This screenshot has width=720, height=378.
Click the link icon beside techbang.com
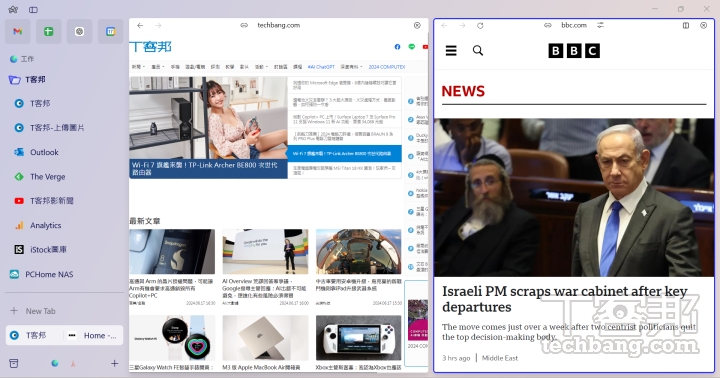pyautogui.click(x=244, y=25)
